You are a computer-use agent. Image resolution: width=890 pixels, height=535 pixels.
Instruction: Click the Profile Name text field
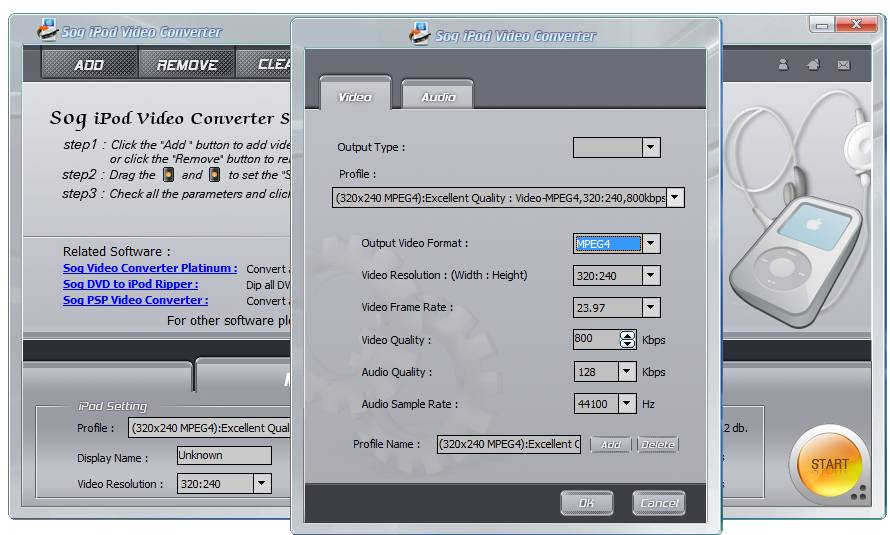pos(509,444)
